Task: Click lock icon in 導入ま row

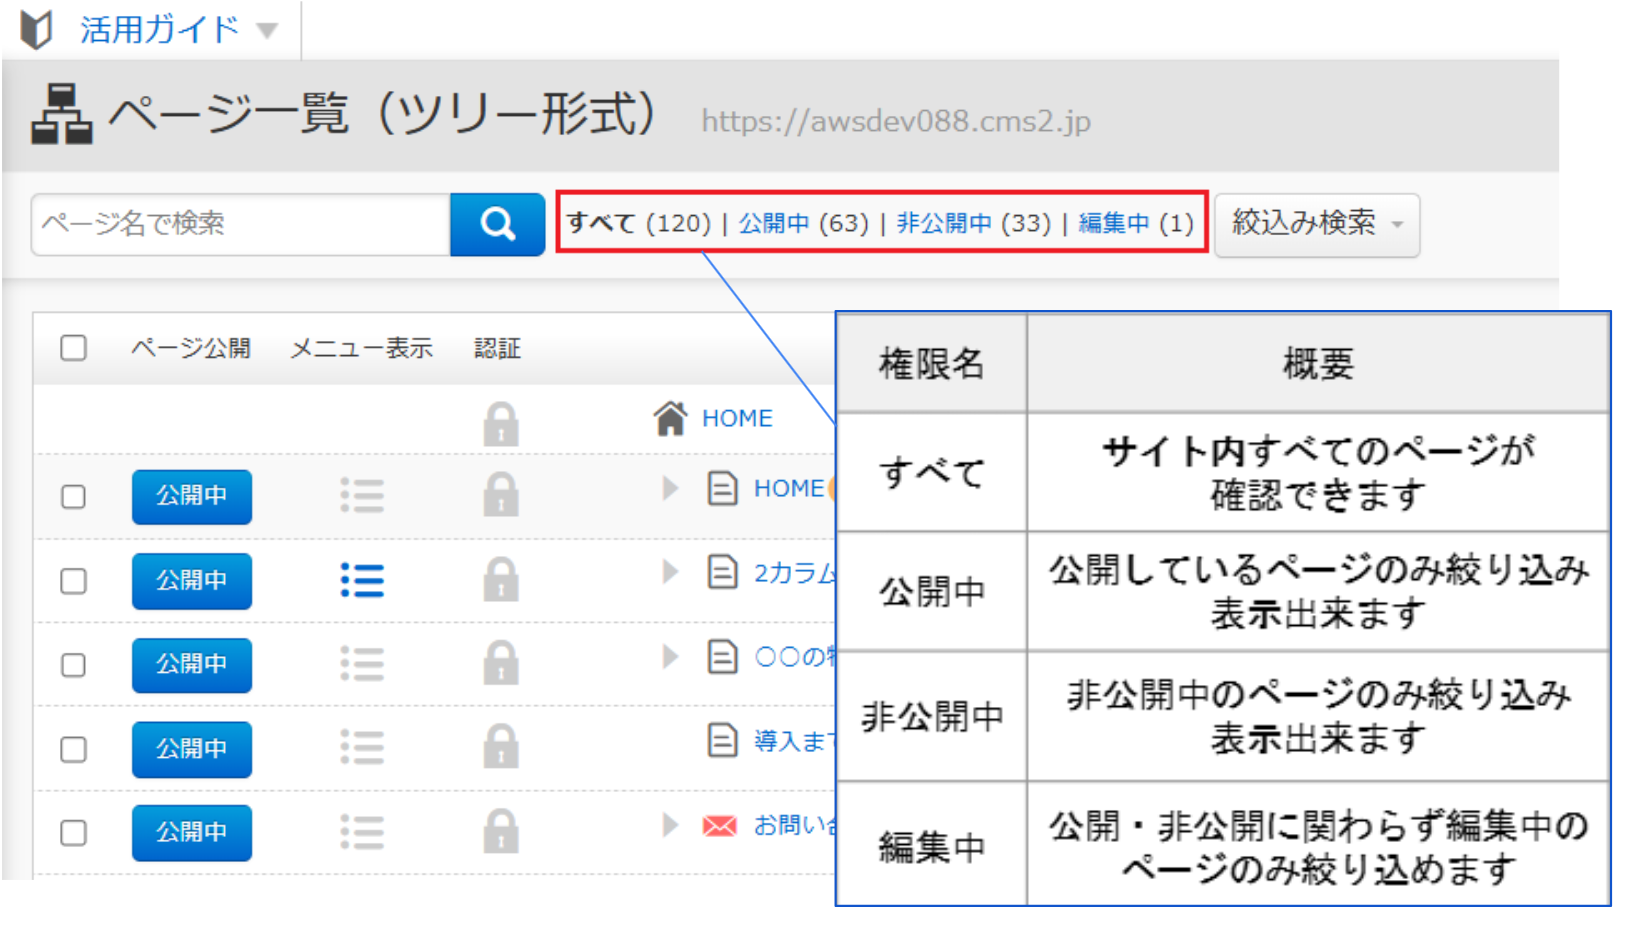Action: click(501, 747)
